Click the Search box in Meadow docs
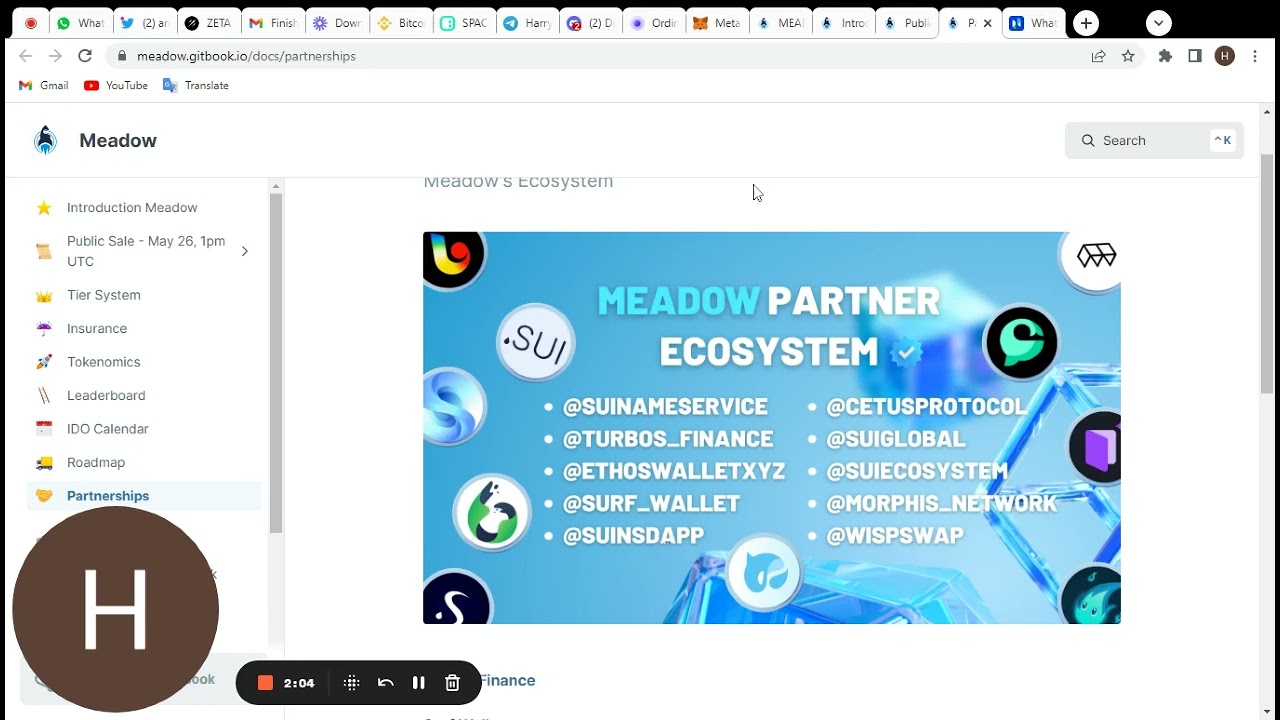The width and height of the screenshot is (1280, 720). 1154,140
